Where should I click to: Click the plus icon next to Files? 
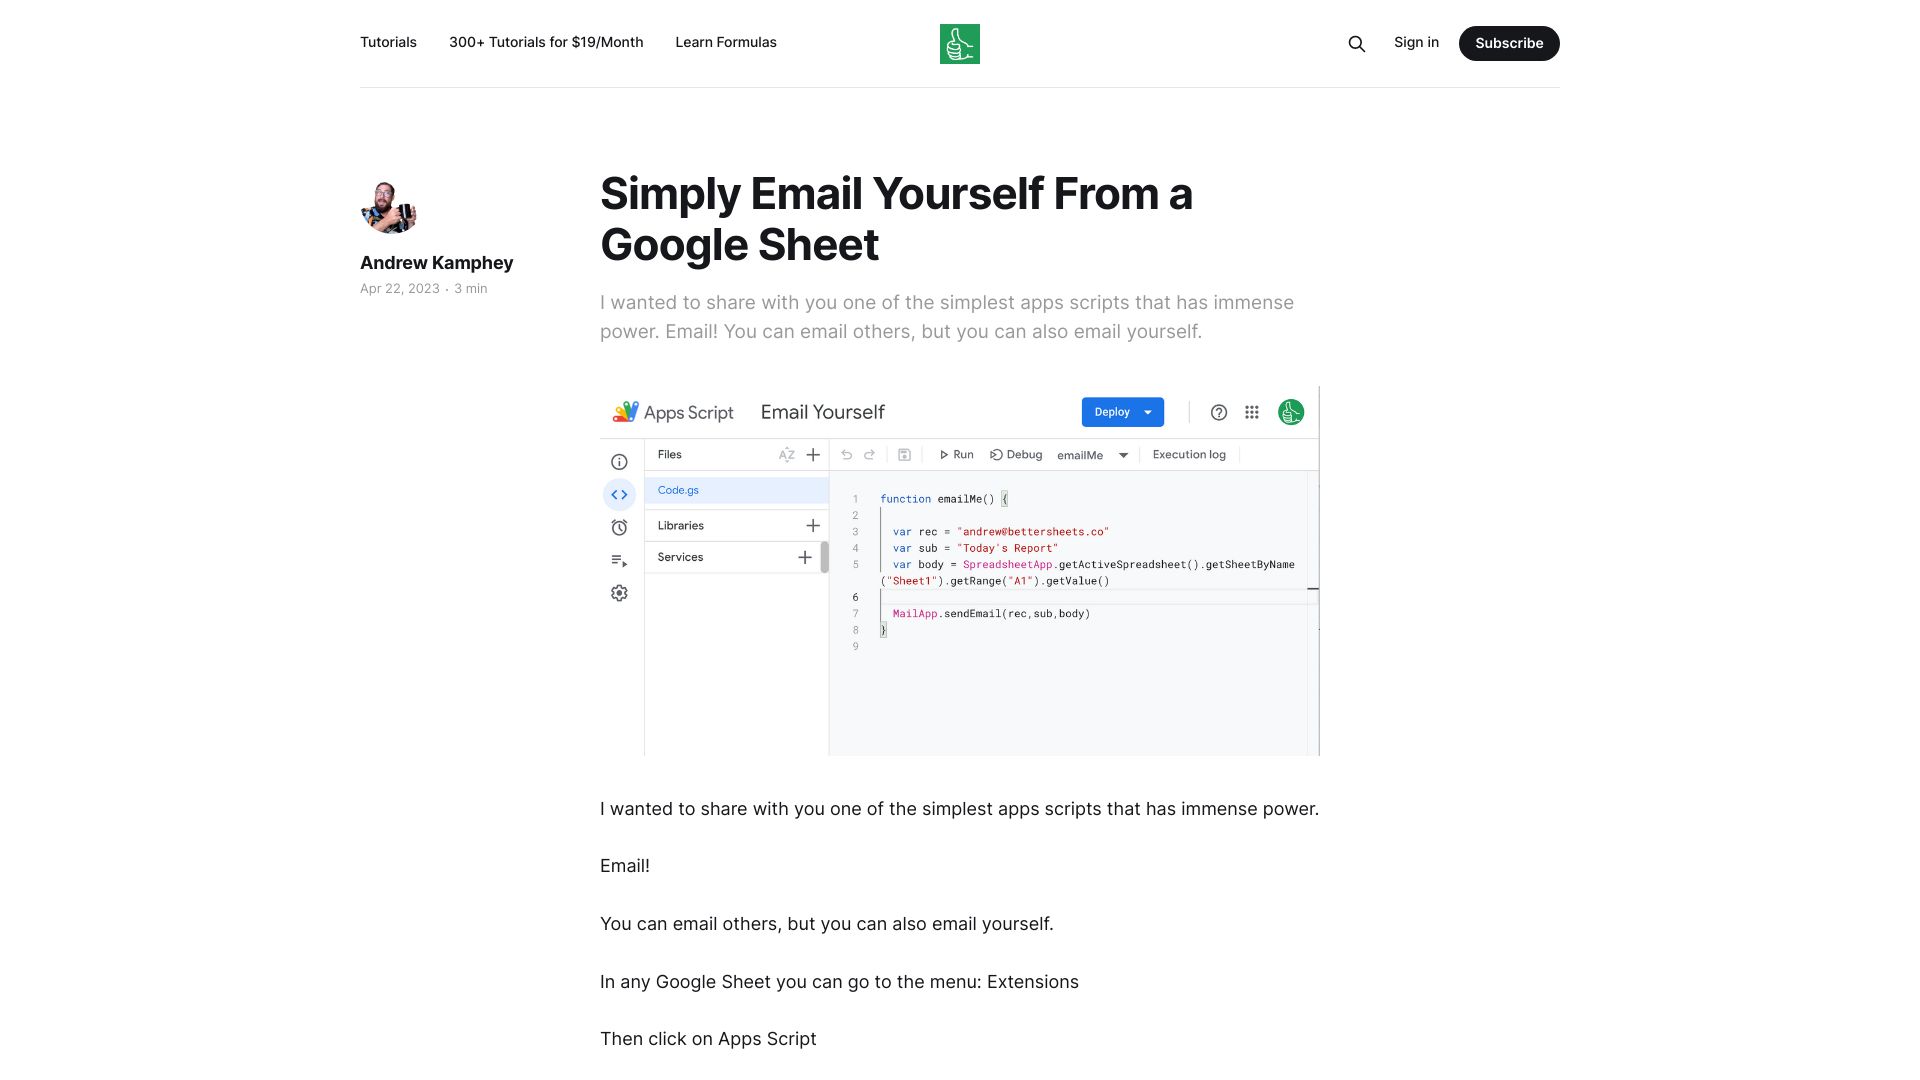813,455
